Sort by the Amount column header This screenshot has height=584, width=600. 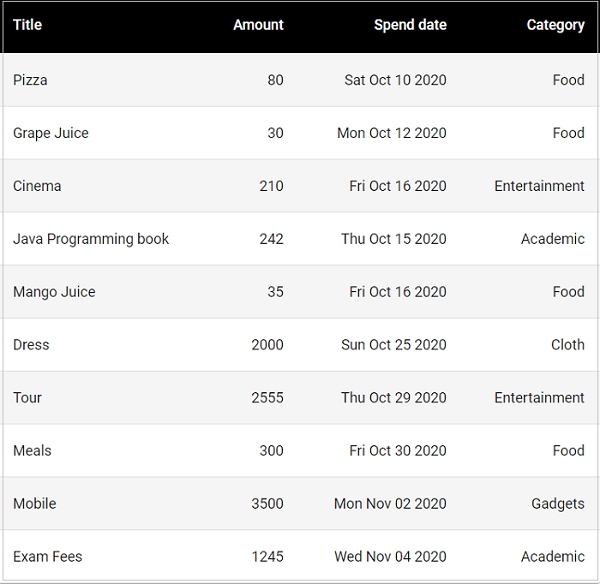258,25
